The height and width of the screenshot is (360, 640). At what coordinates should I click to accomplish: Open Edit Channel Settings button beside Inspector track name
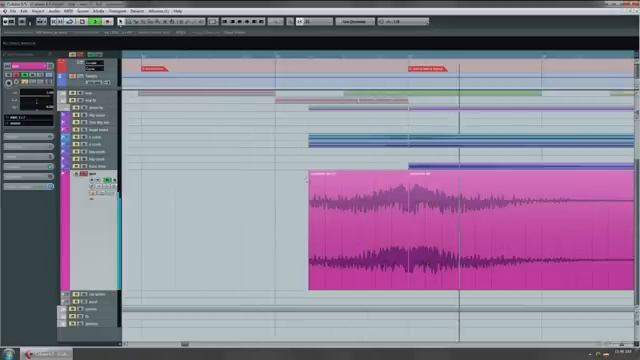tap(50, 66)
